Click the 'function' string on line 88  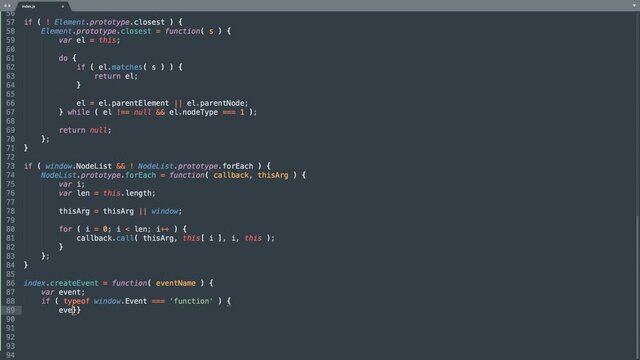point(191,301)
